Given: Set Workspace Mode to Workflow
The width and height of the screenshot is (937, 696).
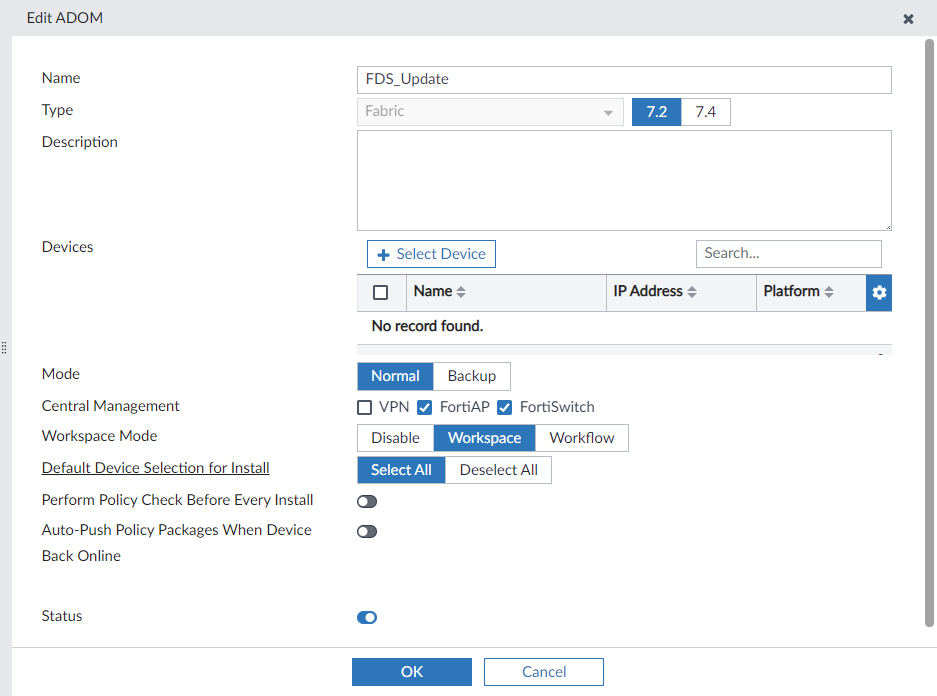Looking at the screenshot, I should coord(581,438).
